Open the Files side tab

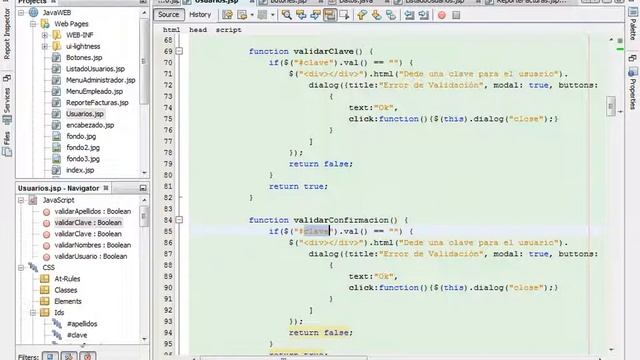point(7,143)
